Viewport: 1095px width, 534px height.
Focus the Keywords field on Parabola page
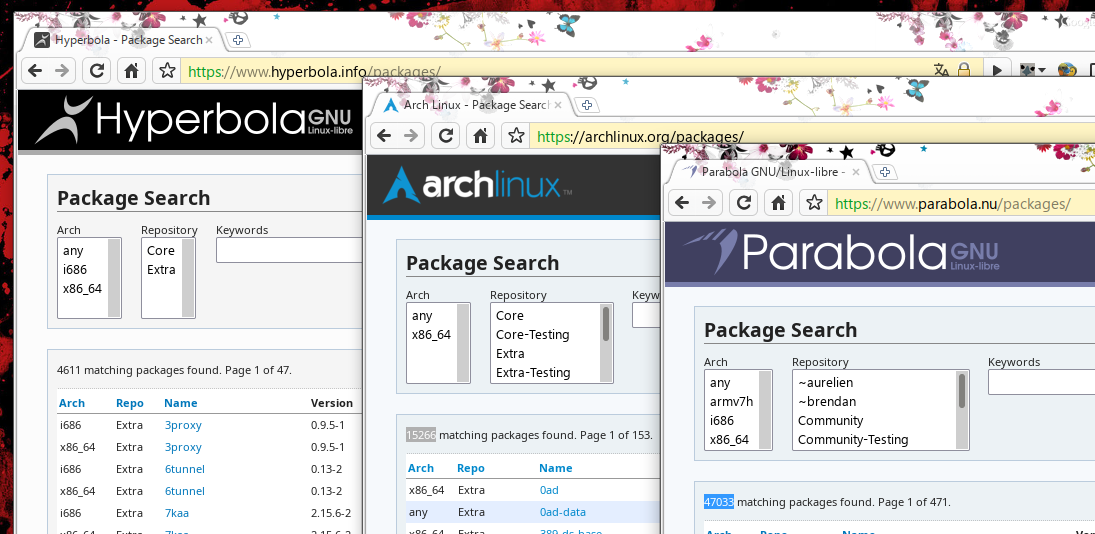pyautogui.click(x=1041, y=382)
